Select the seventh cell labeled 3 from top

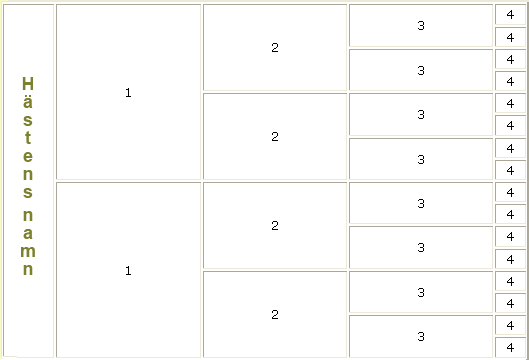click(x=421, y=292)
